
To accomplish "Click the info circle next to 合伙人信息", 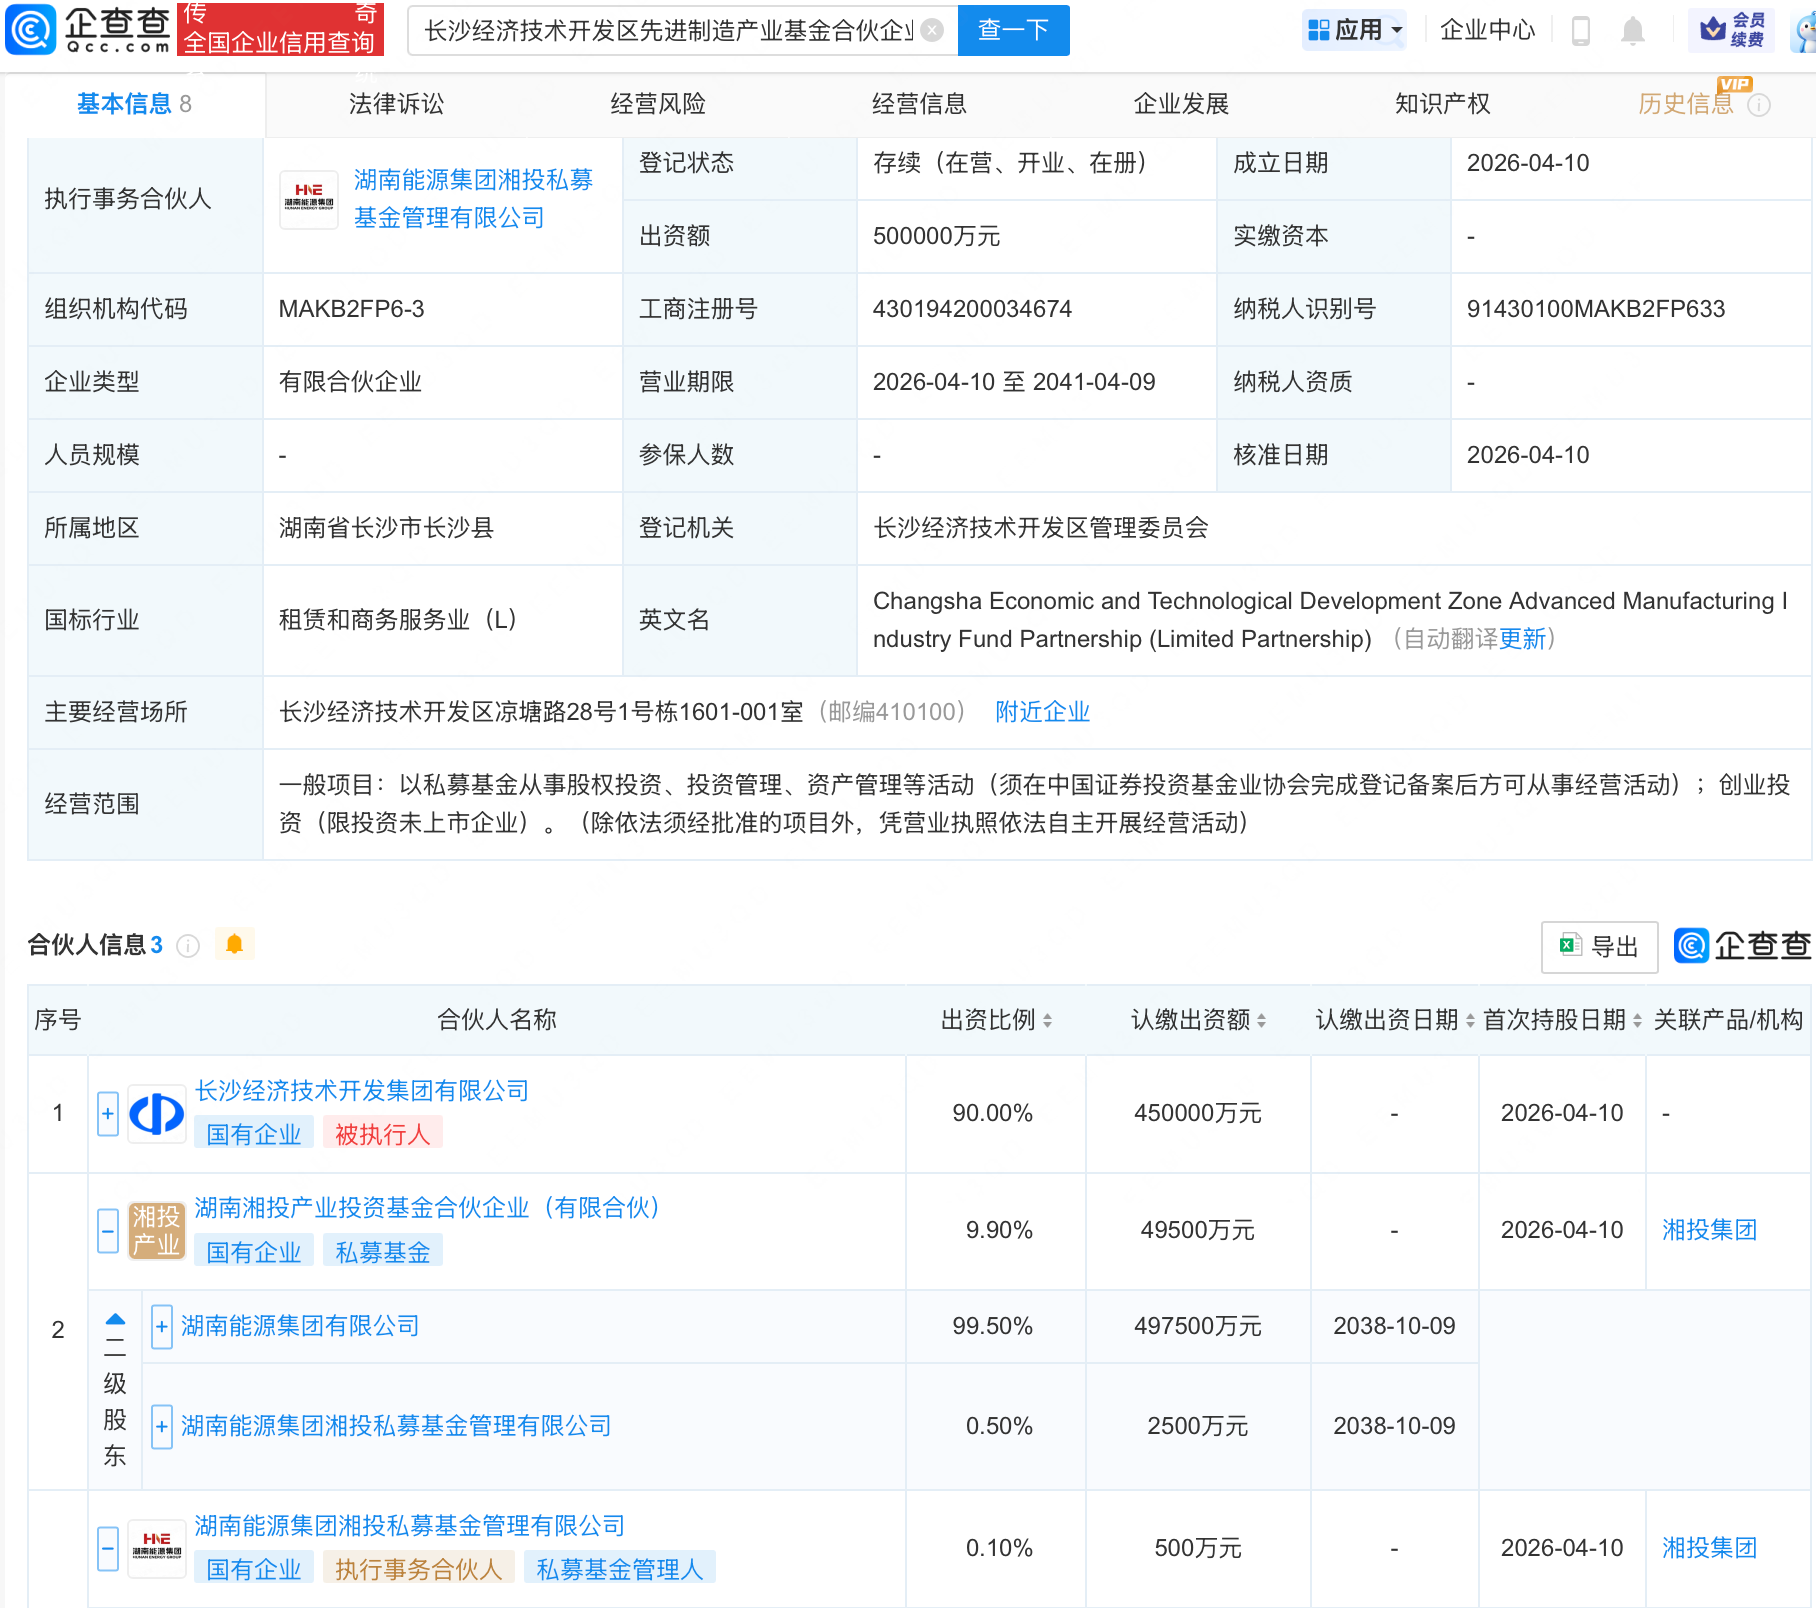I will click(x=188, y=946).
